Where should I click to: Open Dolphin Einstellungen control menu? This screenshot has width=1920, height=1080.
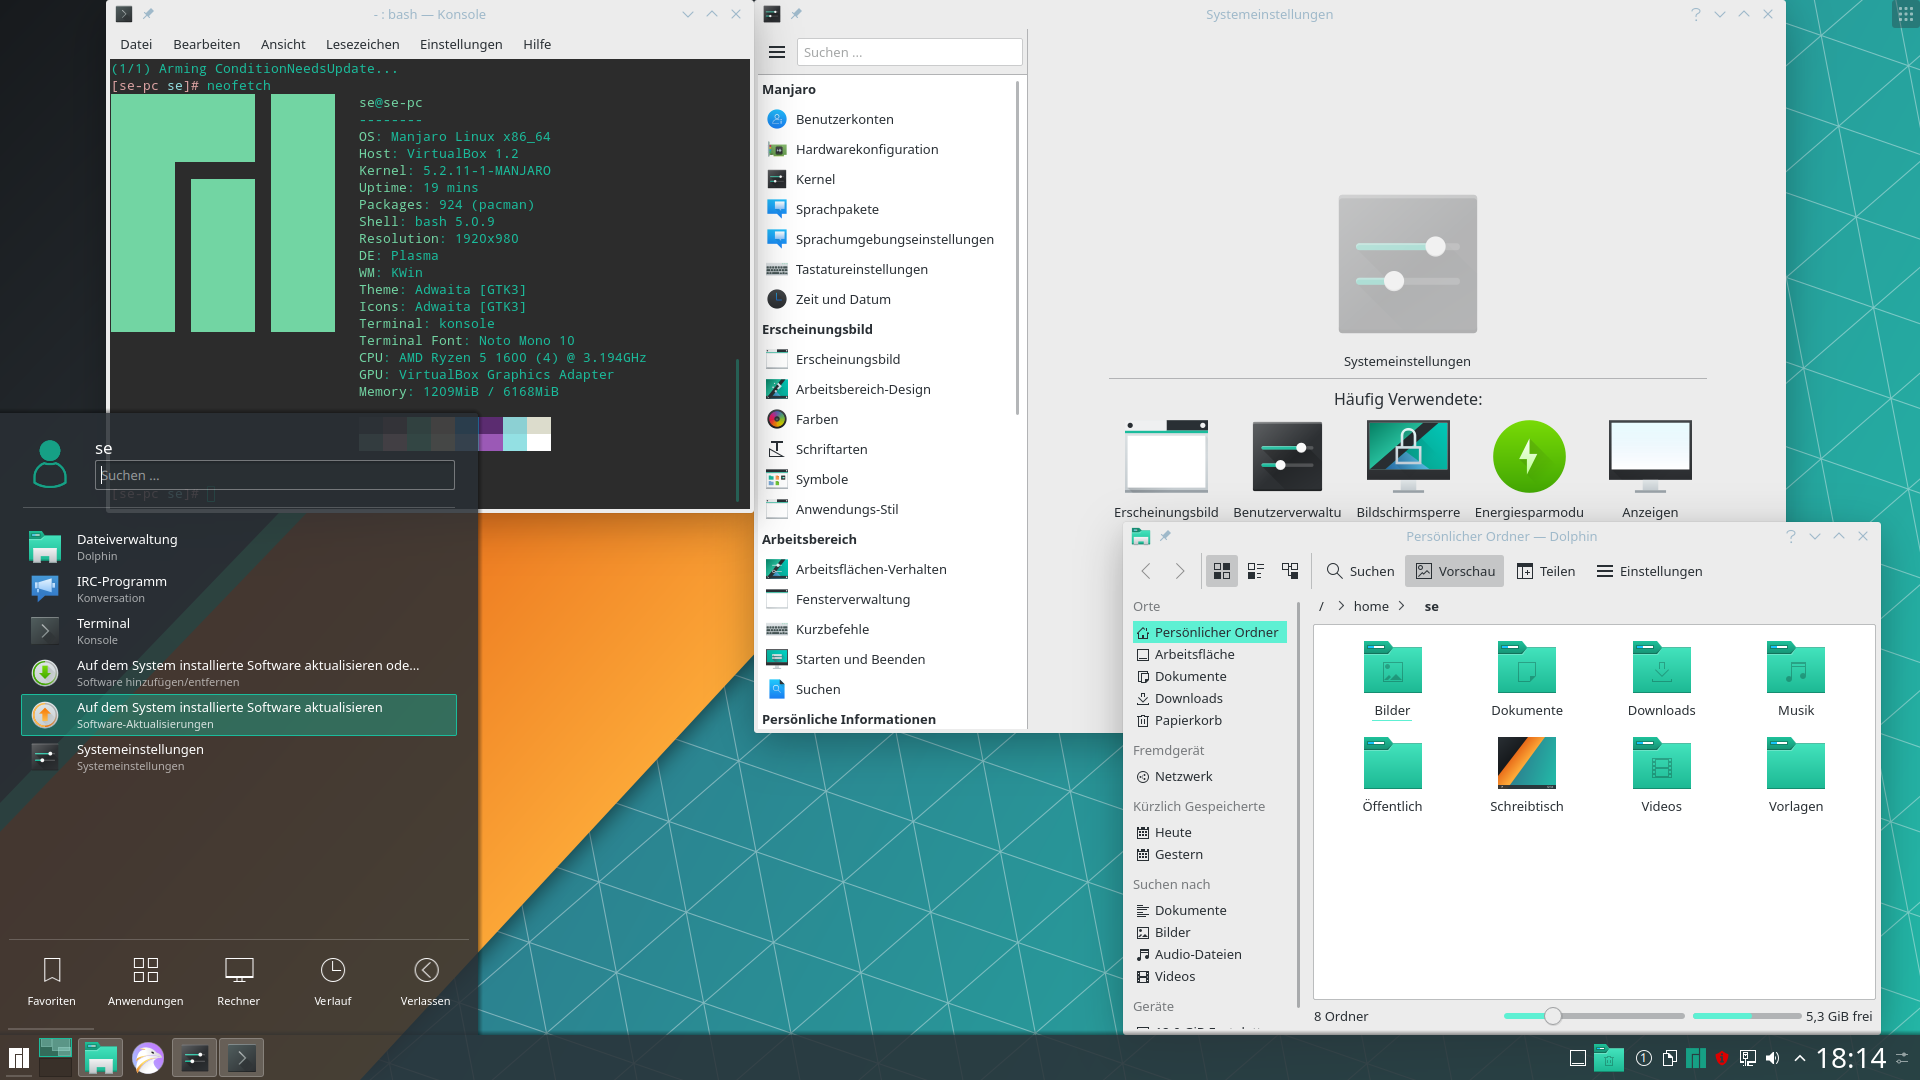pyautogui.click(x=1649, y=571)
